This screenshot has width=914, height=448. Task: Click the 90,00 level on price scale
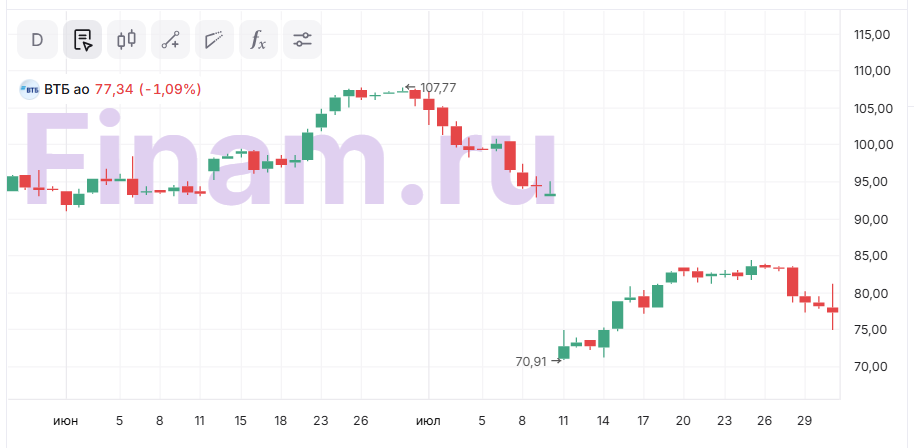point(871,219)
